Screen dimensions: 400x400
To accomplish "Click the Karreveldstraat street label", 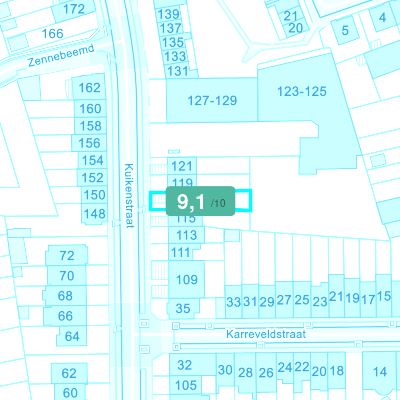I will [266, 334].
